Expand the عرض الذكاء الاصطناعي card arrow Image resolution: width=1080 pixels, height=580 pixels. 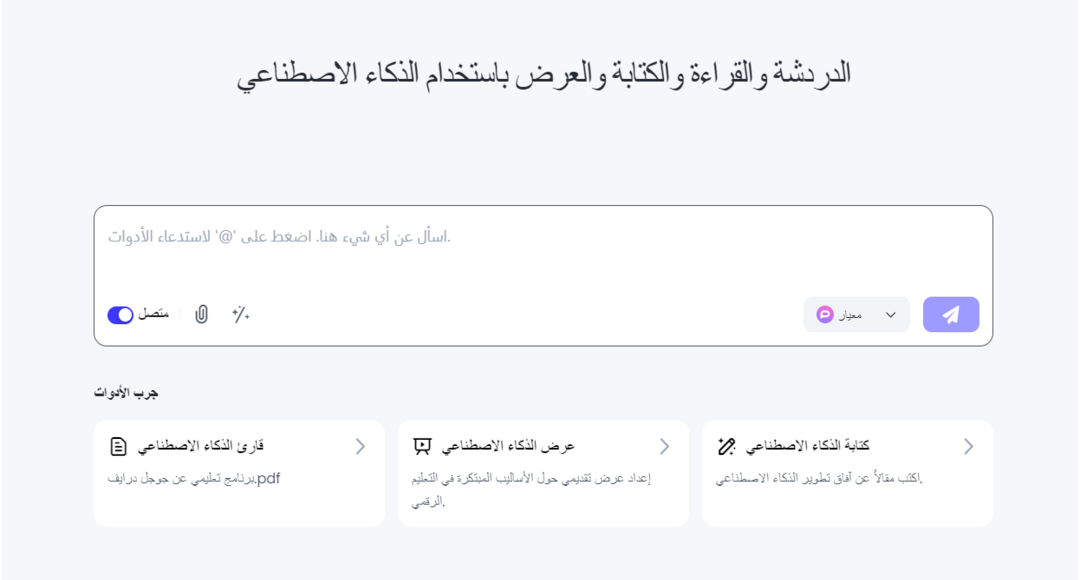coord(664,446)
